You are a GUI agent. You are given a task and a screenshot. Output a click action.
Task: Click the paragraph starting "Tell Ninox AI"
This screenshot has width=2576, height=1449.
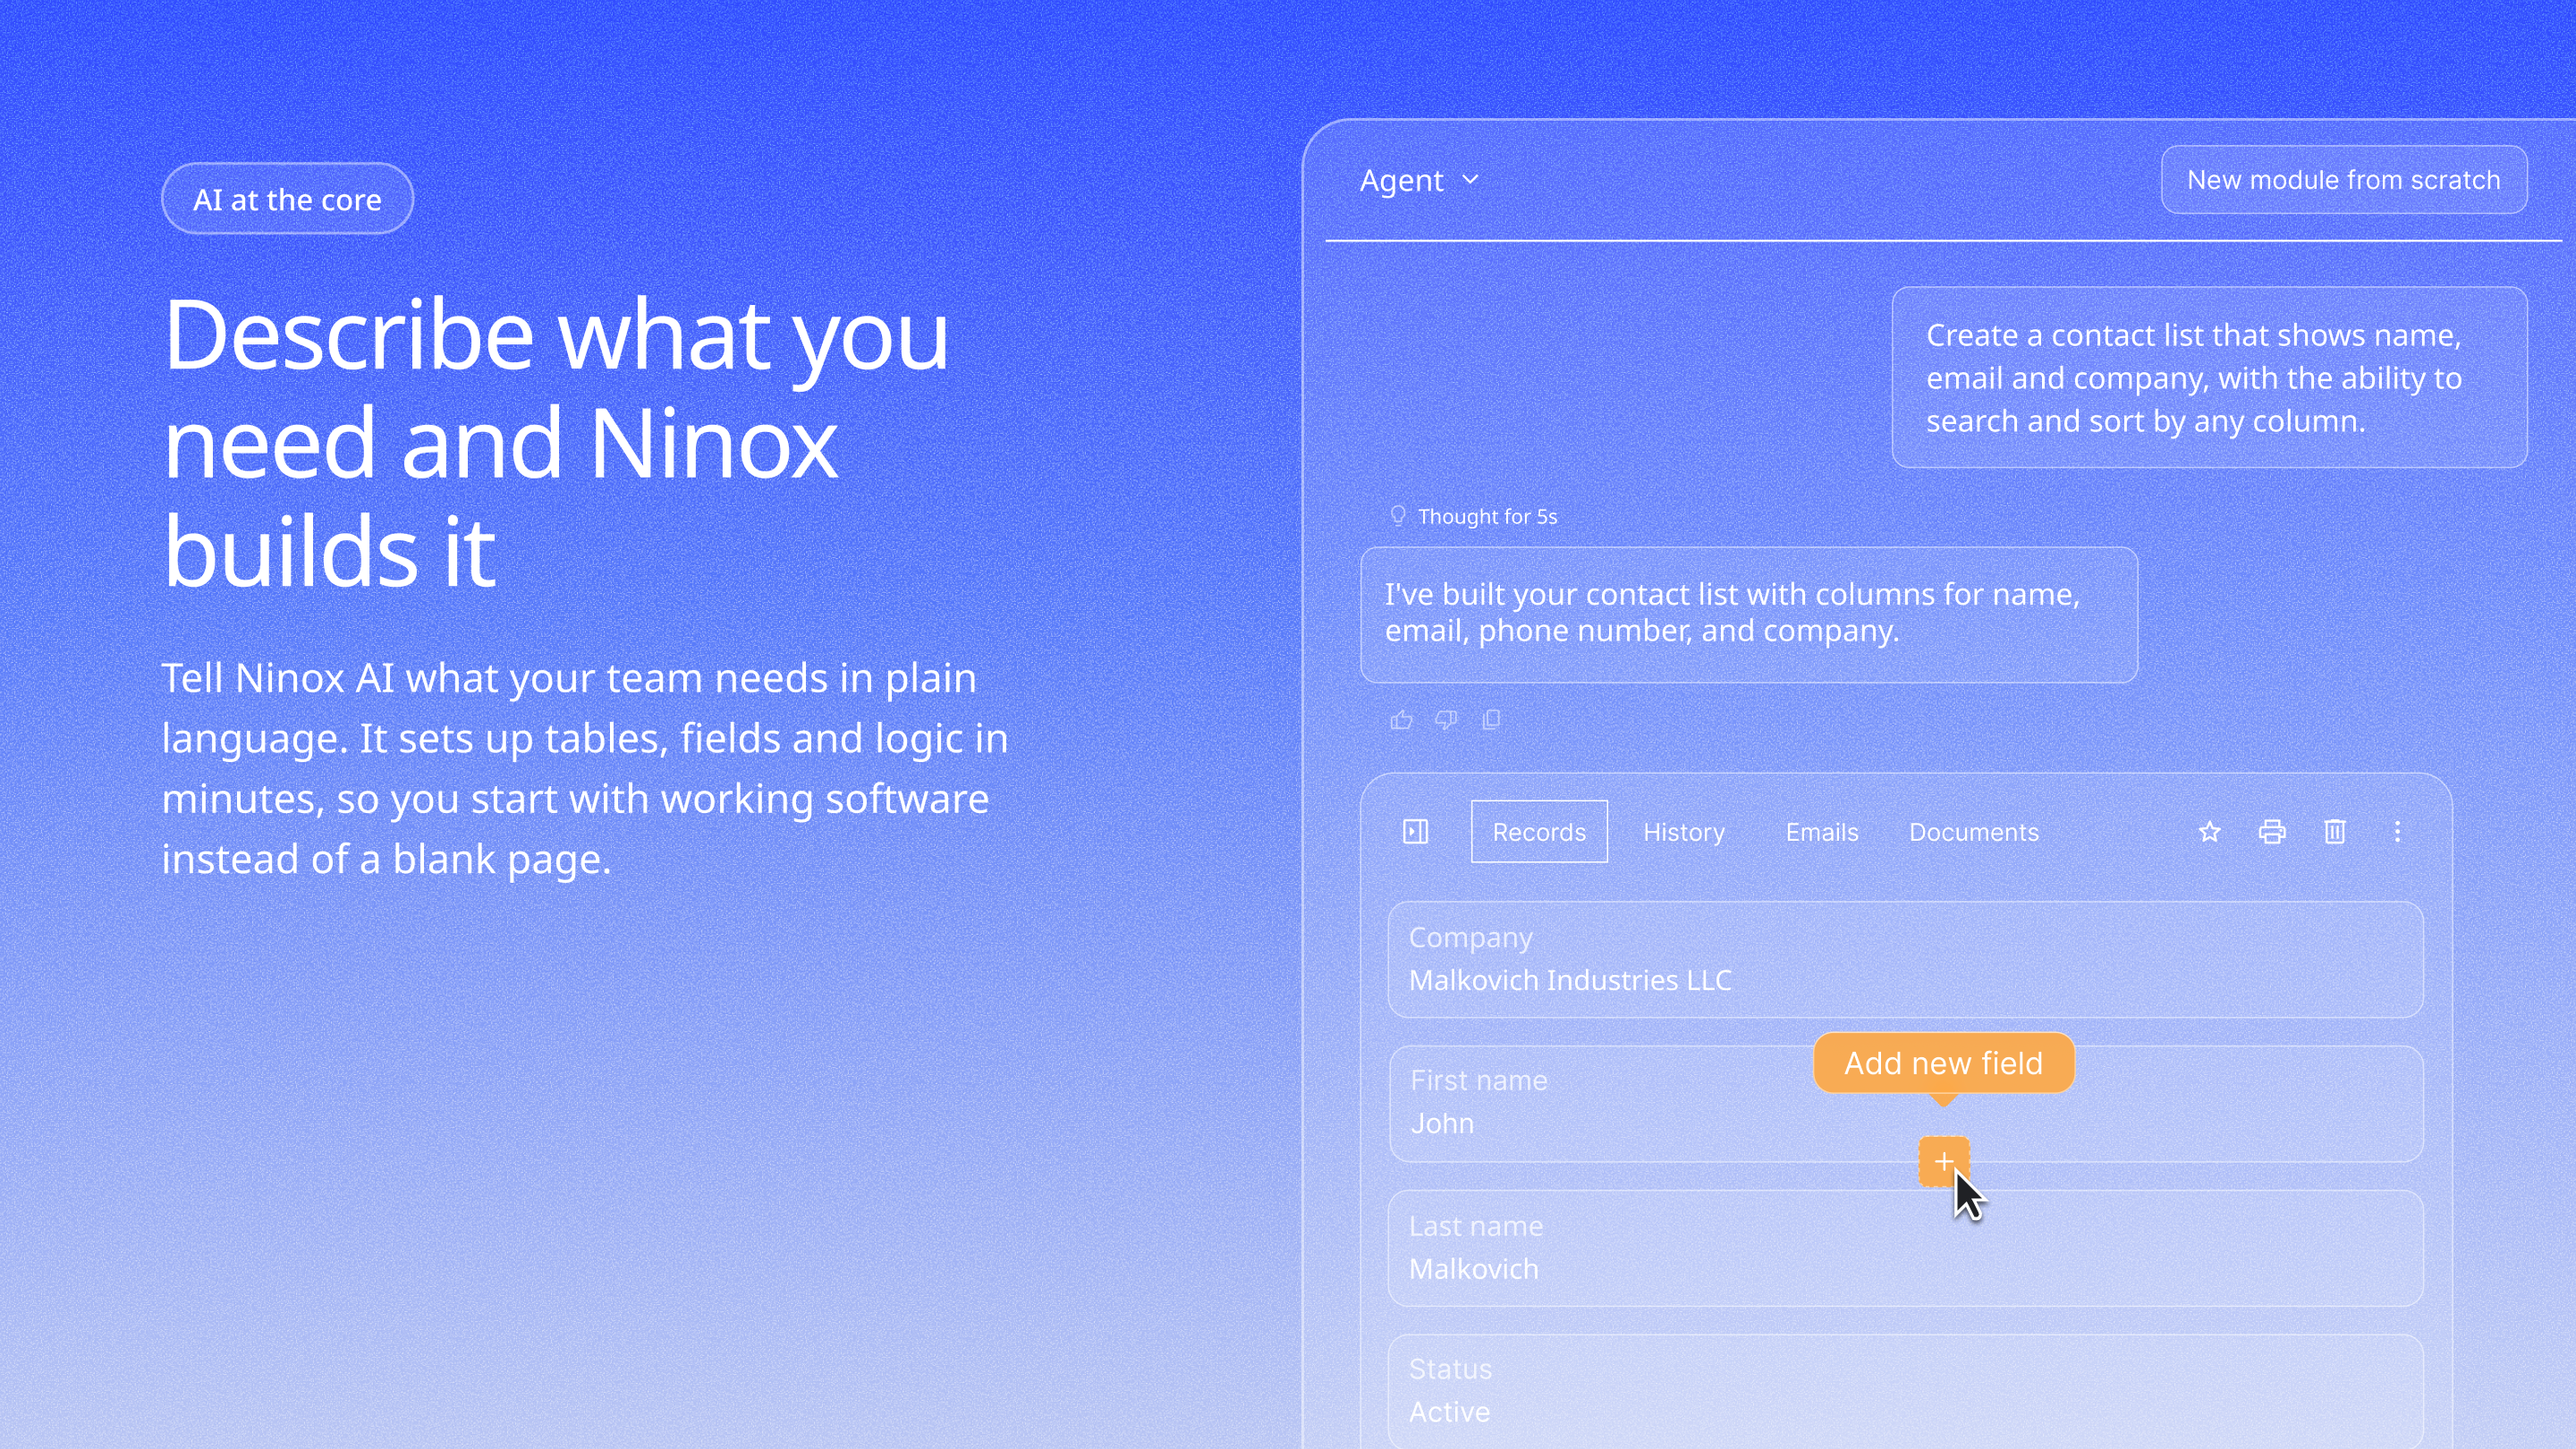(x=585, y=768)
